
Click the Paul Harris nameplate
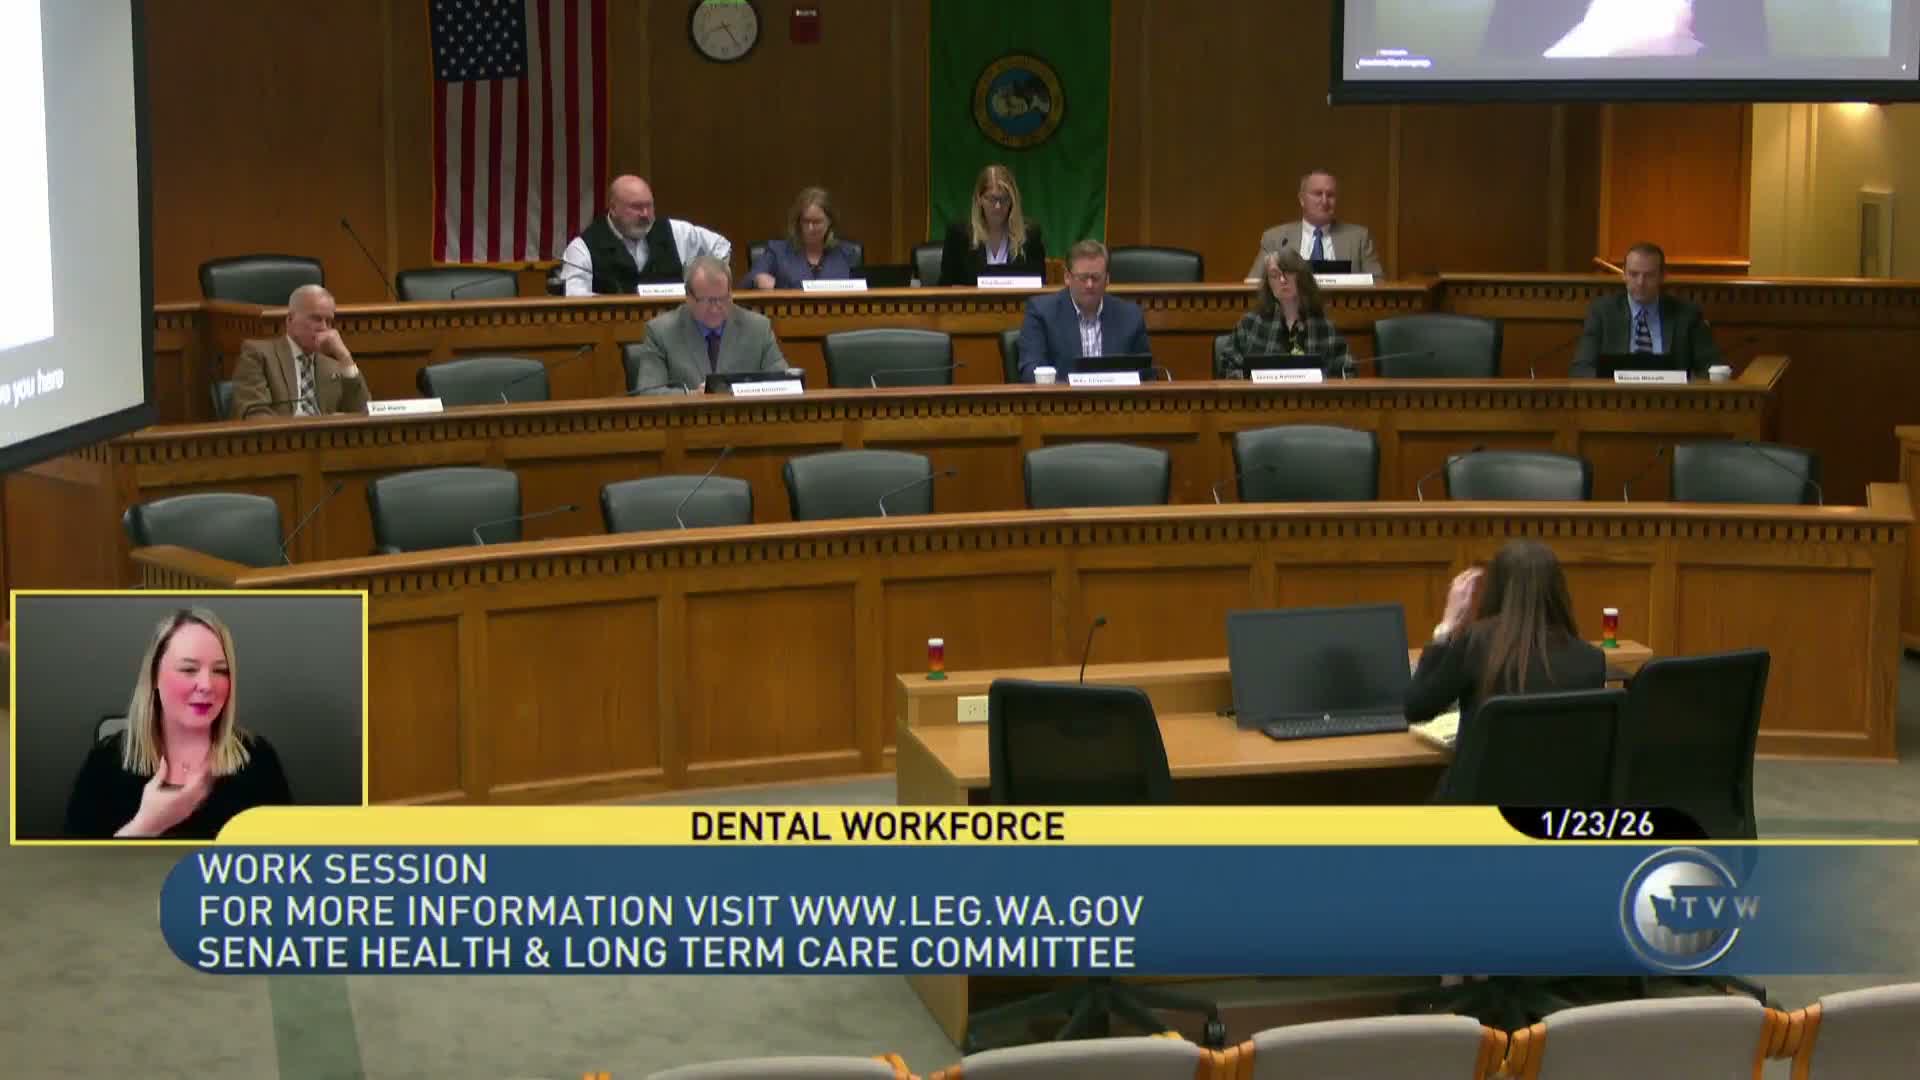click(x=404, y=408)
